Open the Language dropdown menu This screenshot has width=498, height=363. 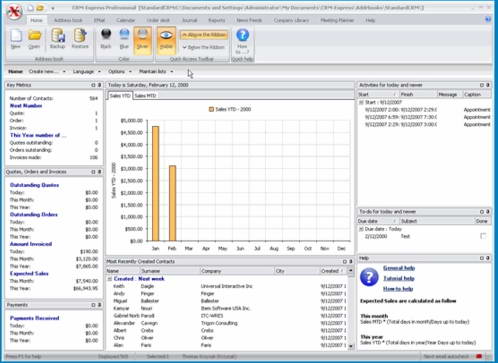(87, 72)
